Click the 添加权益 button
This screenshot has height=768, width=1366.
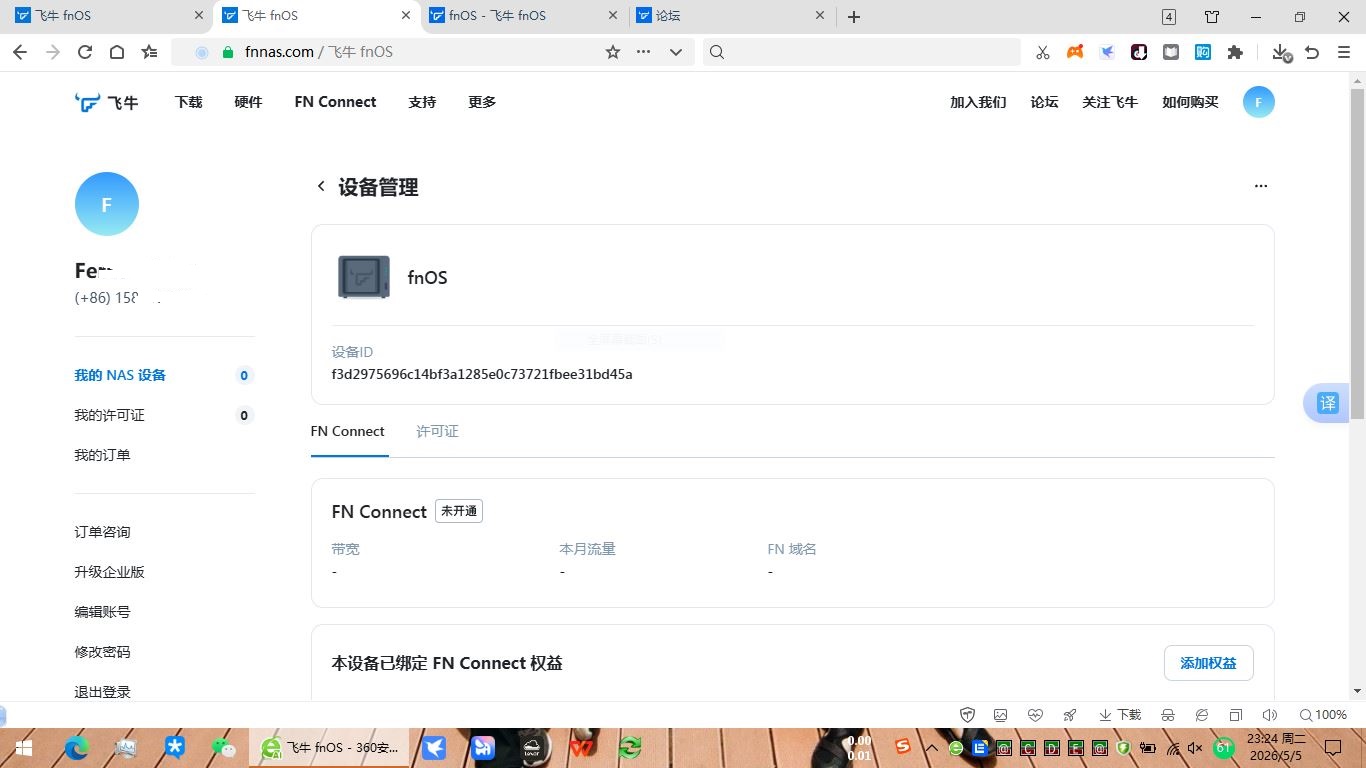pyautogui.click(x=1208, y=663)
